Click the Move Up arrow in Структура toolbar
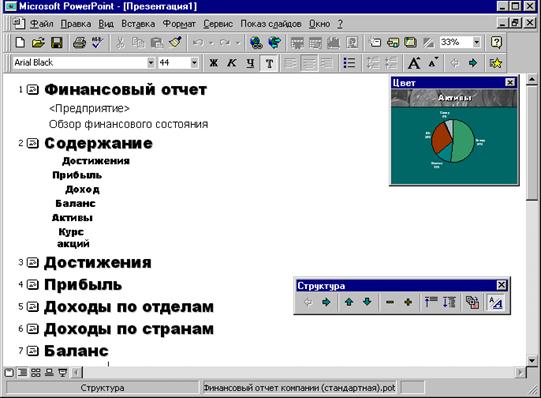 (349, 302)
